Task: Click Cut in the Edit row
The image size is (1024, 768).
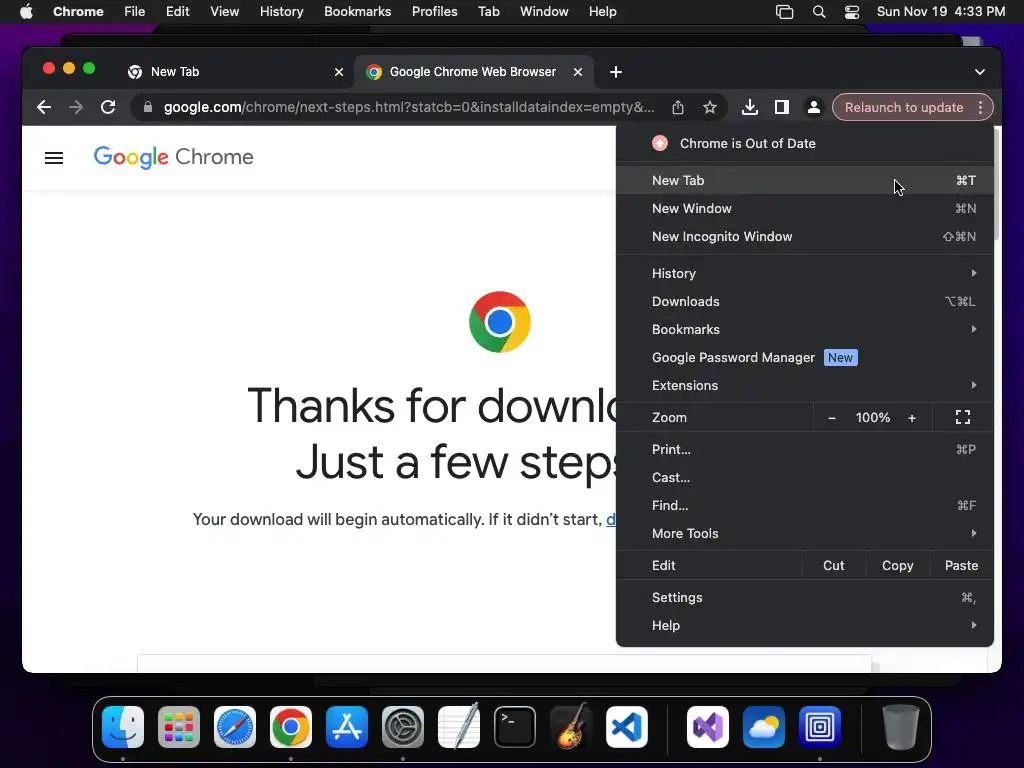Action: click(834, 566)
